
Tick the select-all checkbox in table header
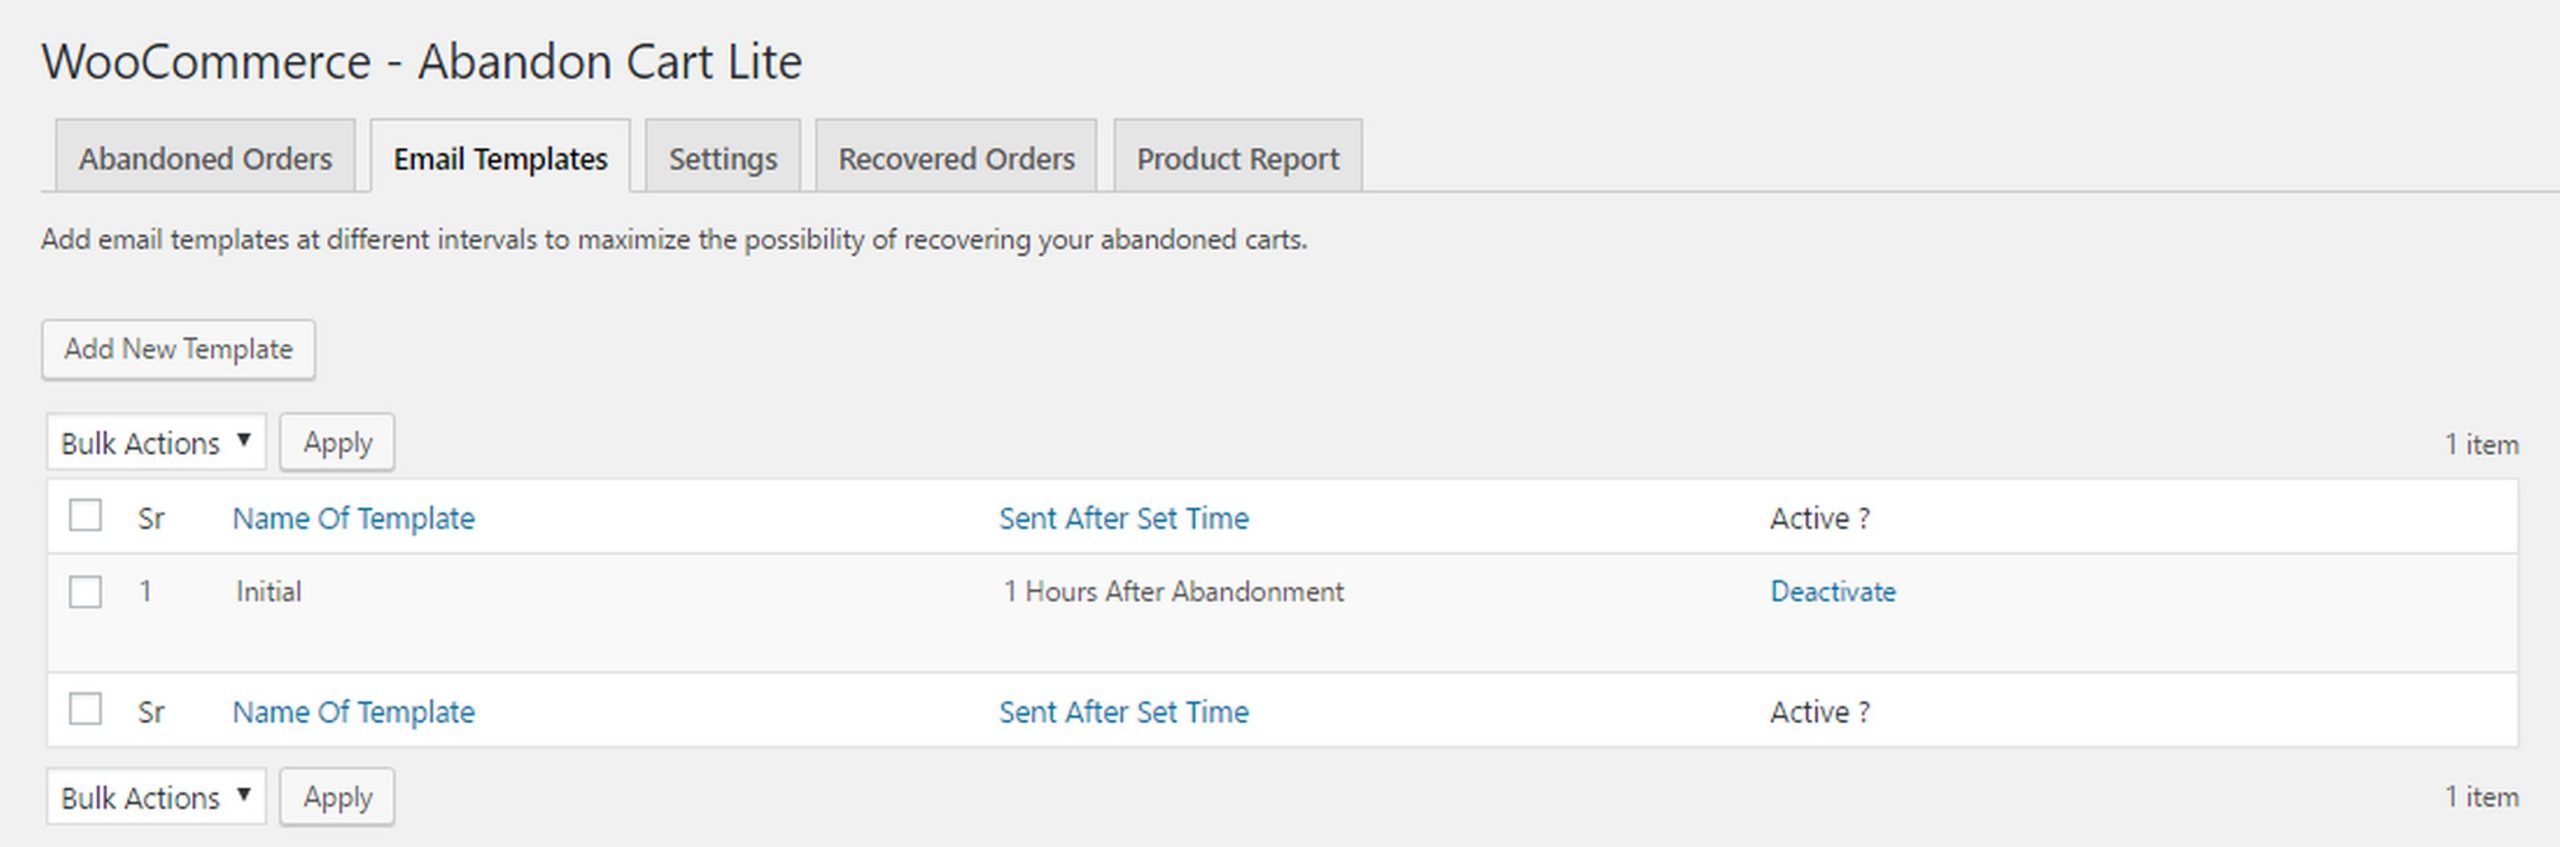pyautogui.click(x=85, y=516)
